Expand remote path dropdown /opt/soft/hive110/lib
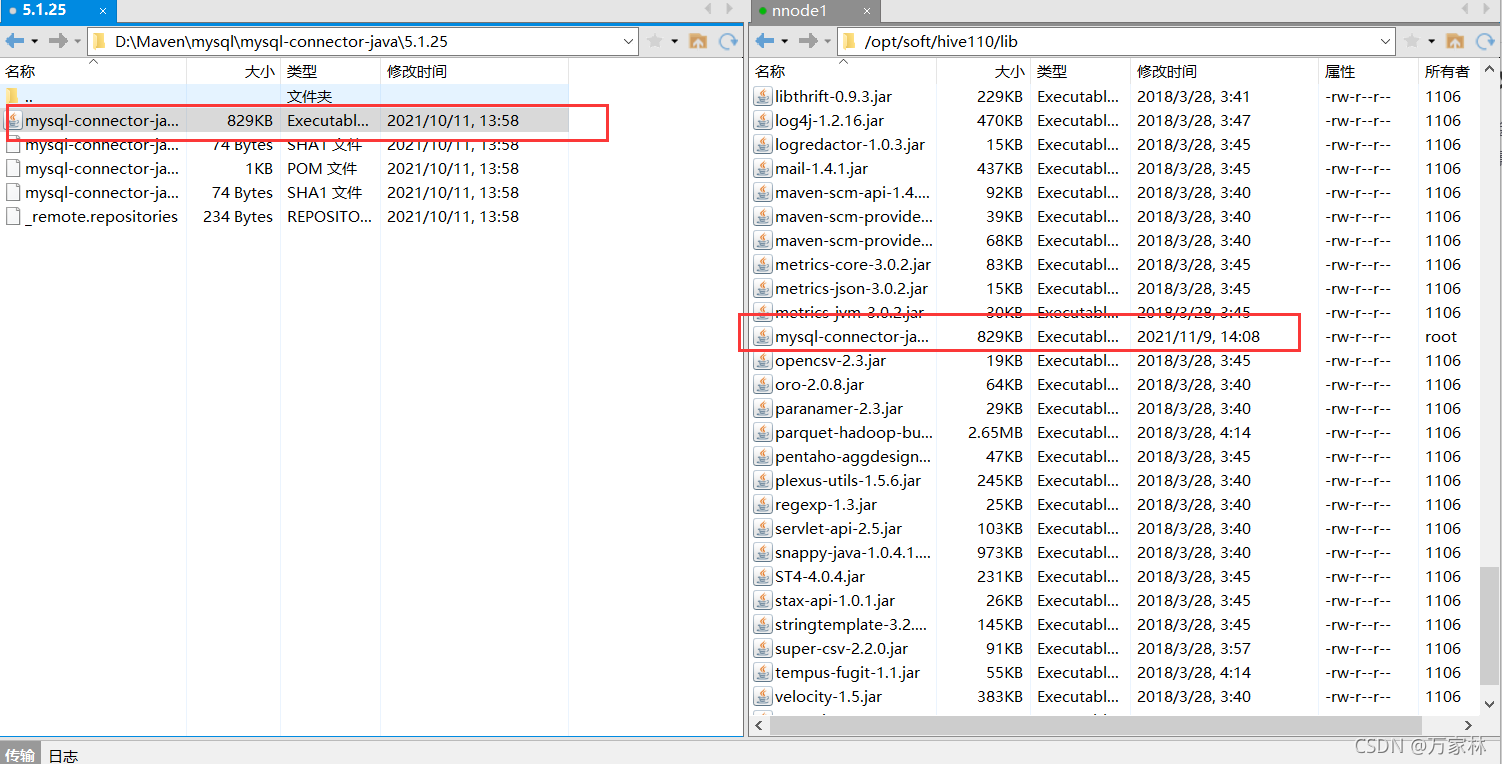This screenshot has height=764, width=1502. (x=1385, y=42)
